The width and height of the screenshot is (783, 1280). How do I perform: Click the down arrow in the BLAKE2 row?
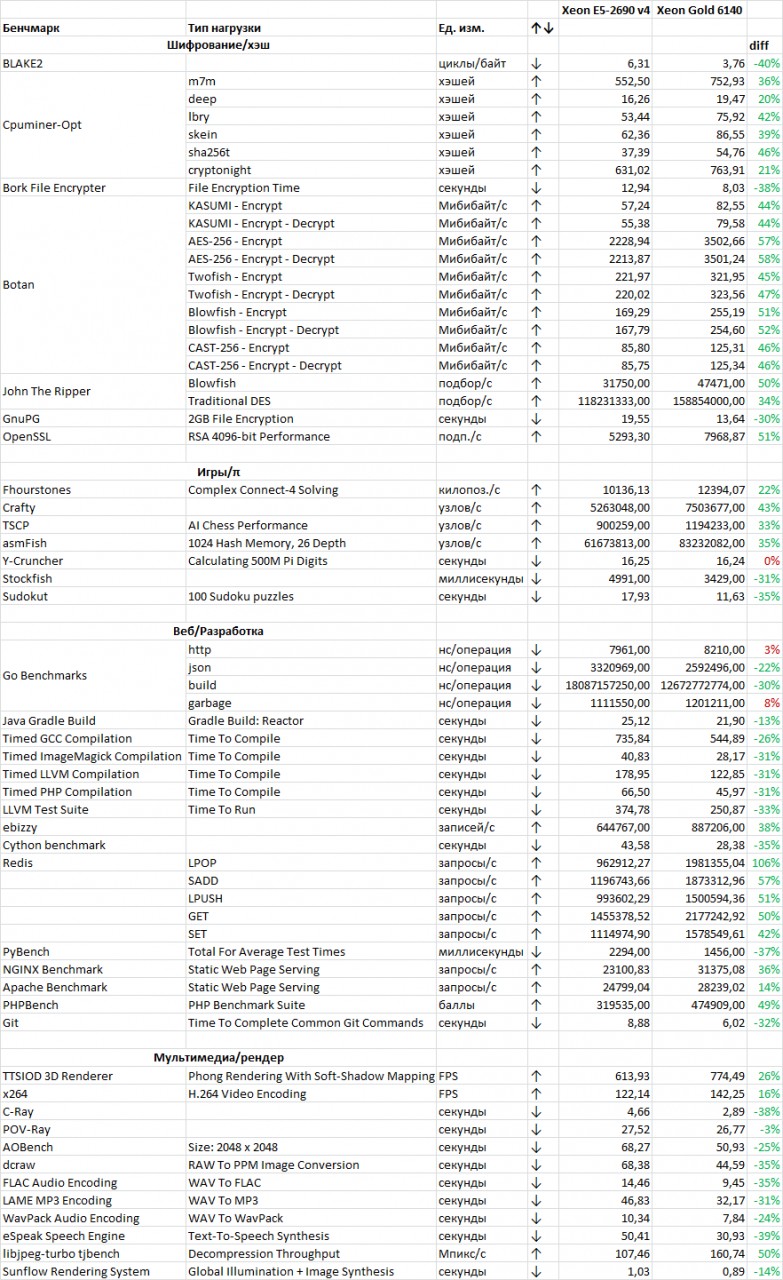(536, 64)
